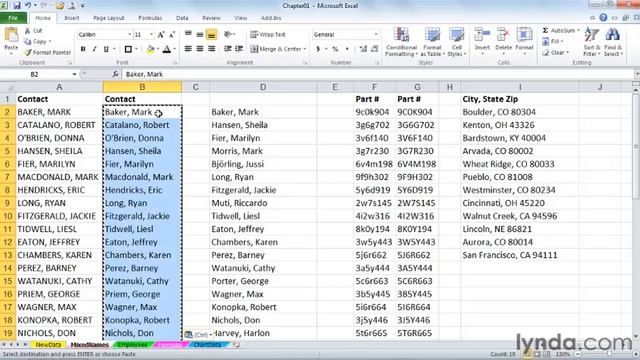Open Cell Styles gallery

click(457, 42)
